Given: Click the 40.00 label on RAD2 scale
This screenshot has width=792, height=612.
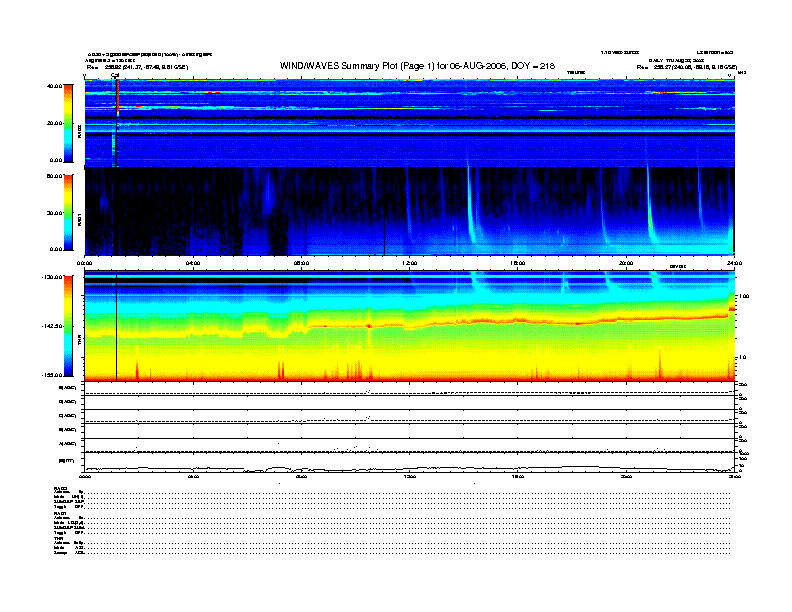Looking at the screenshot, I should (x=55, y=86).
